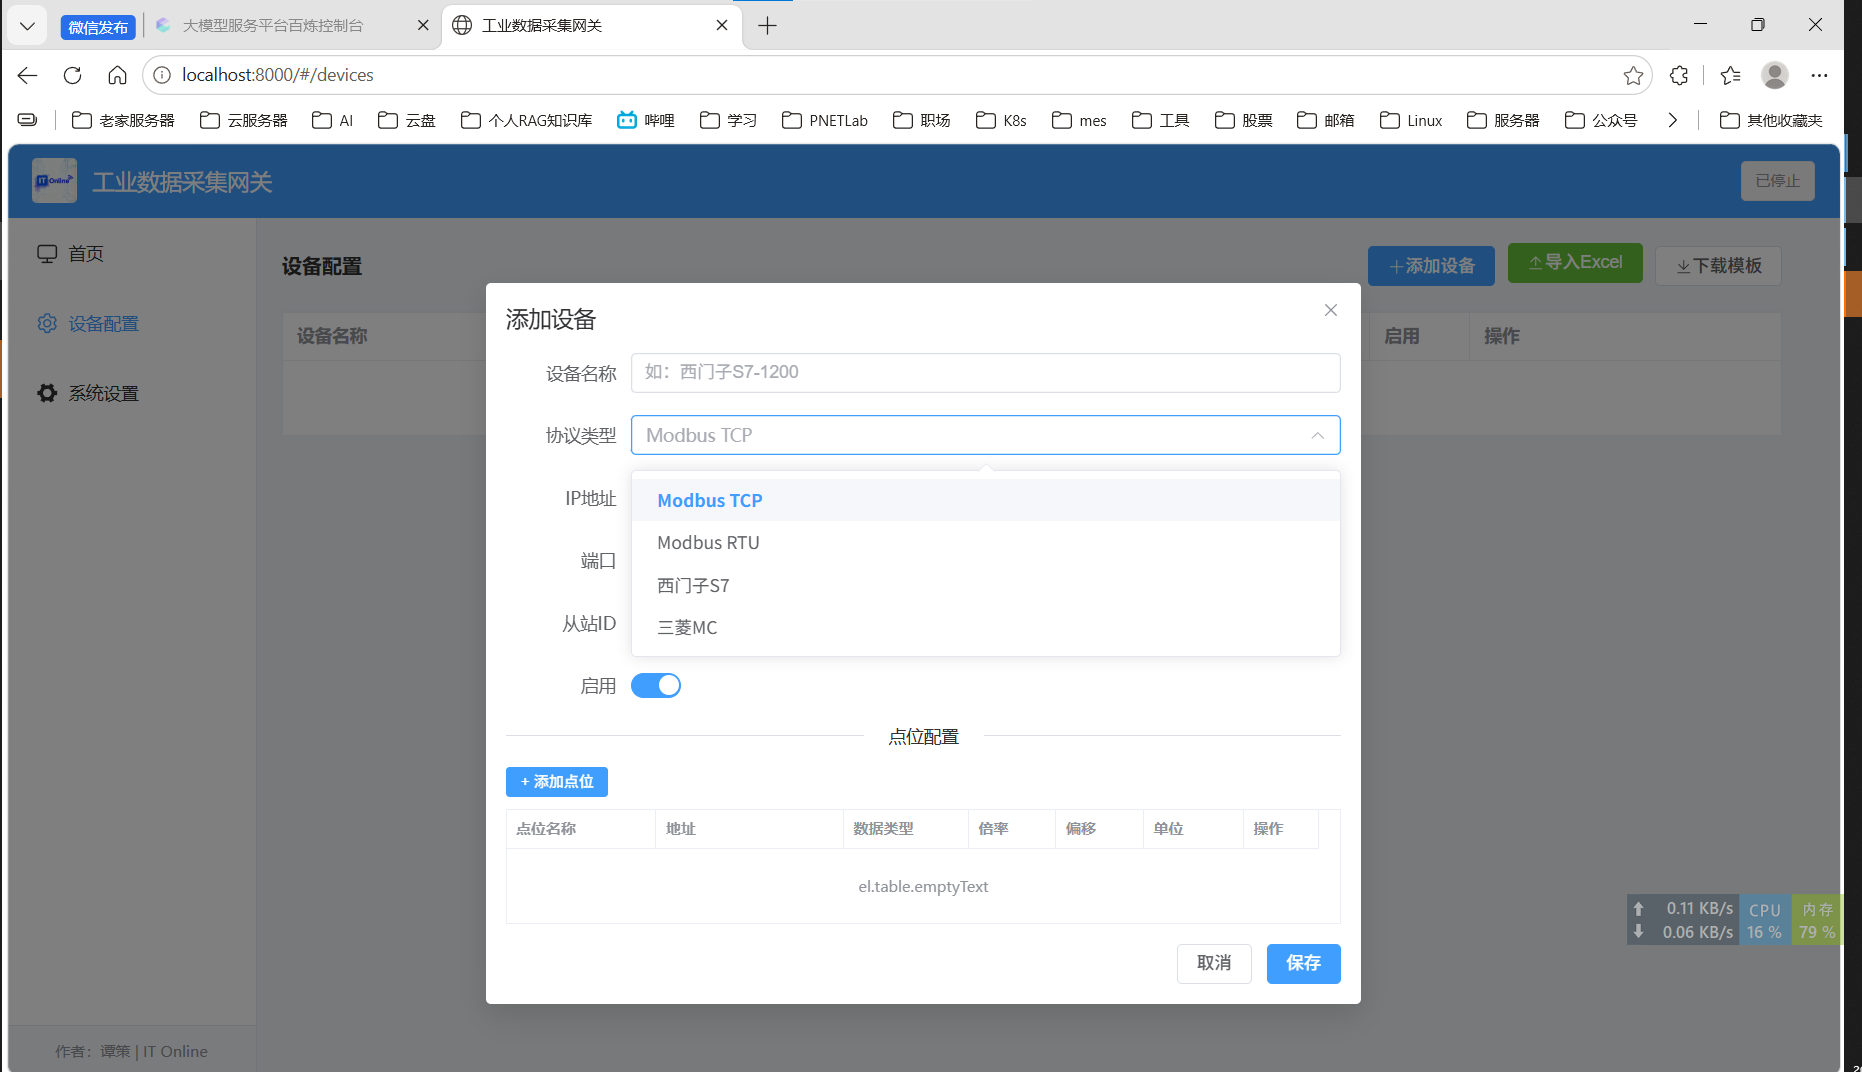Click the 设备配置 gear icon
Viewport: 1862px width, 1072px height.
47,323
